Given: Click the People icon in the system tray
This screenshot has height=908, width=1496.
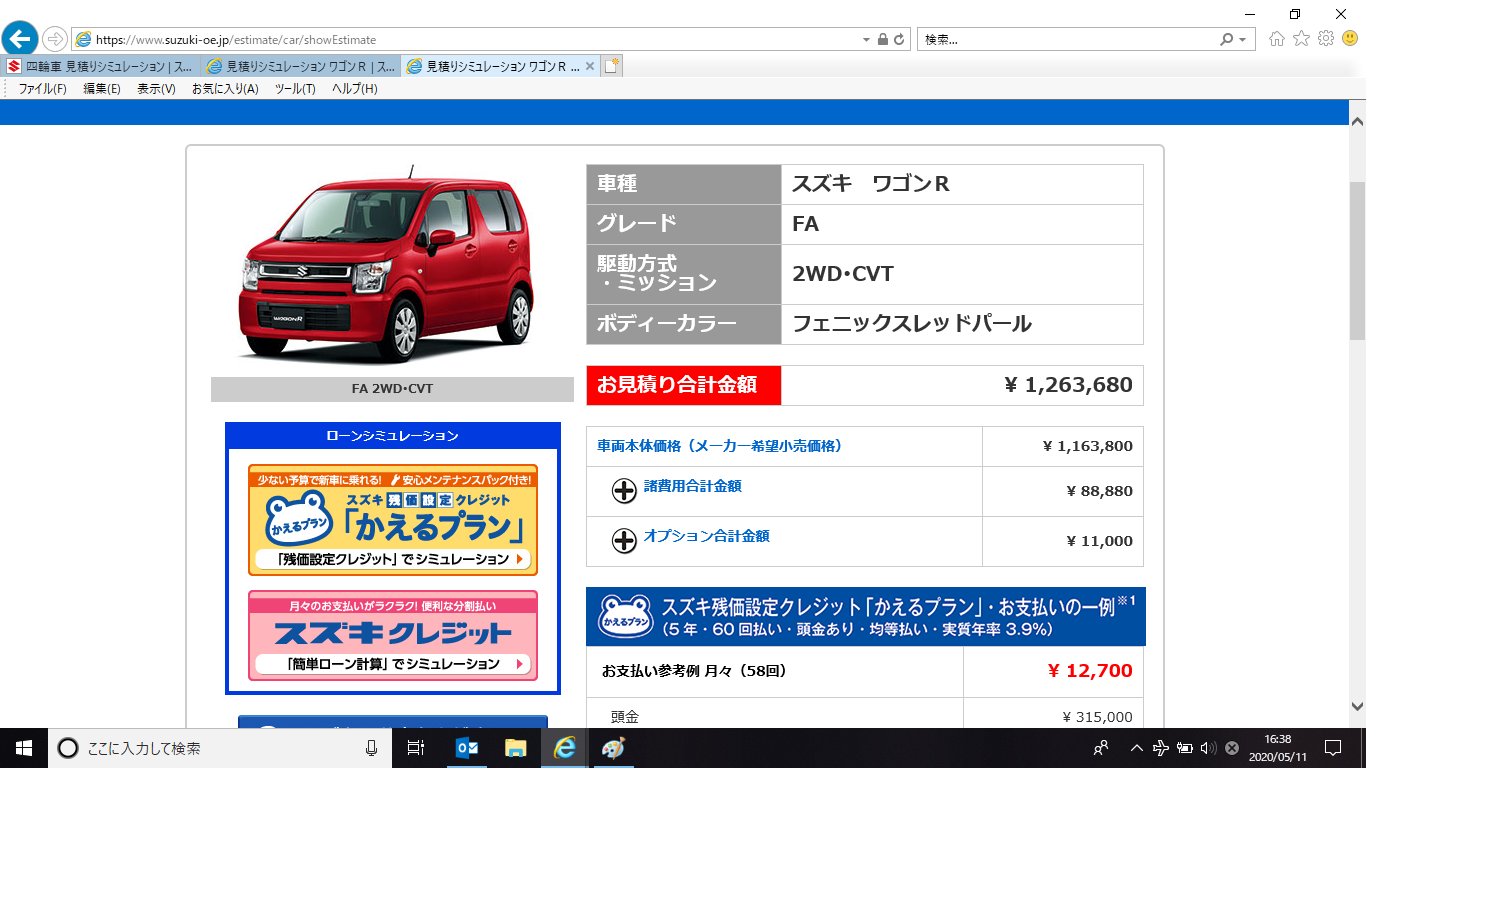Looking at the screenshot, I should [1101, 748].
